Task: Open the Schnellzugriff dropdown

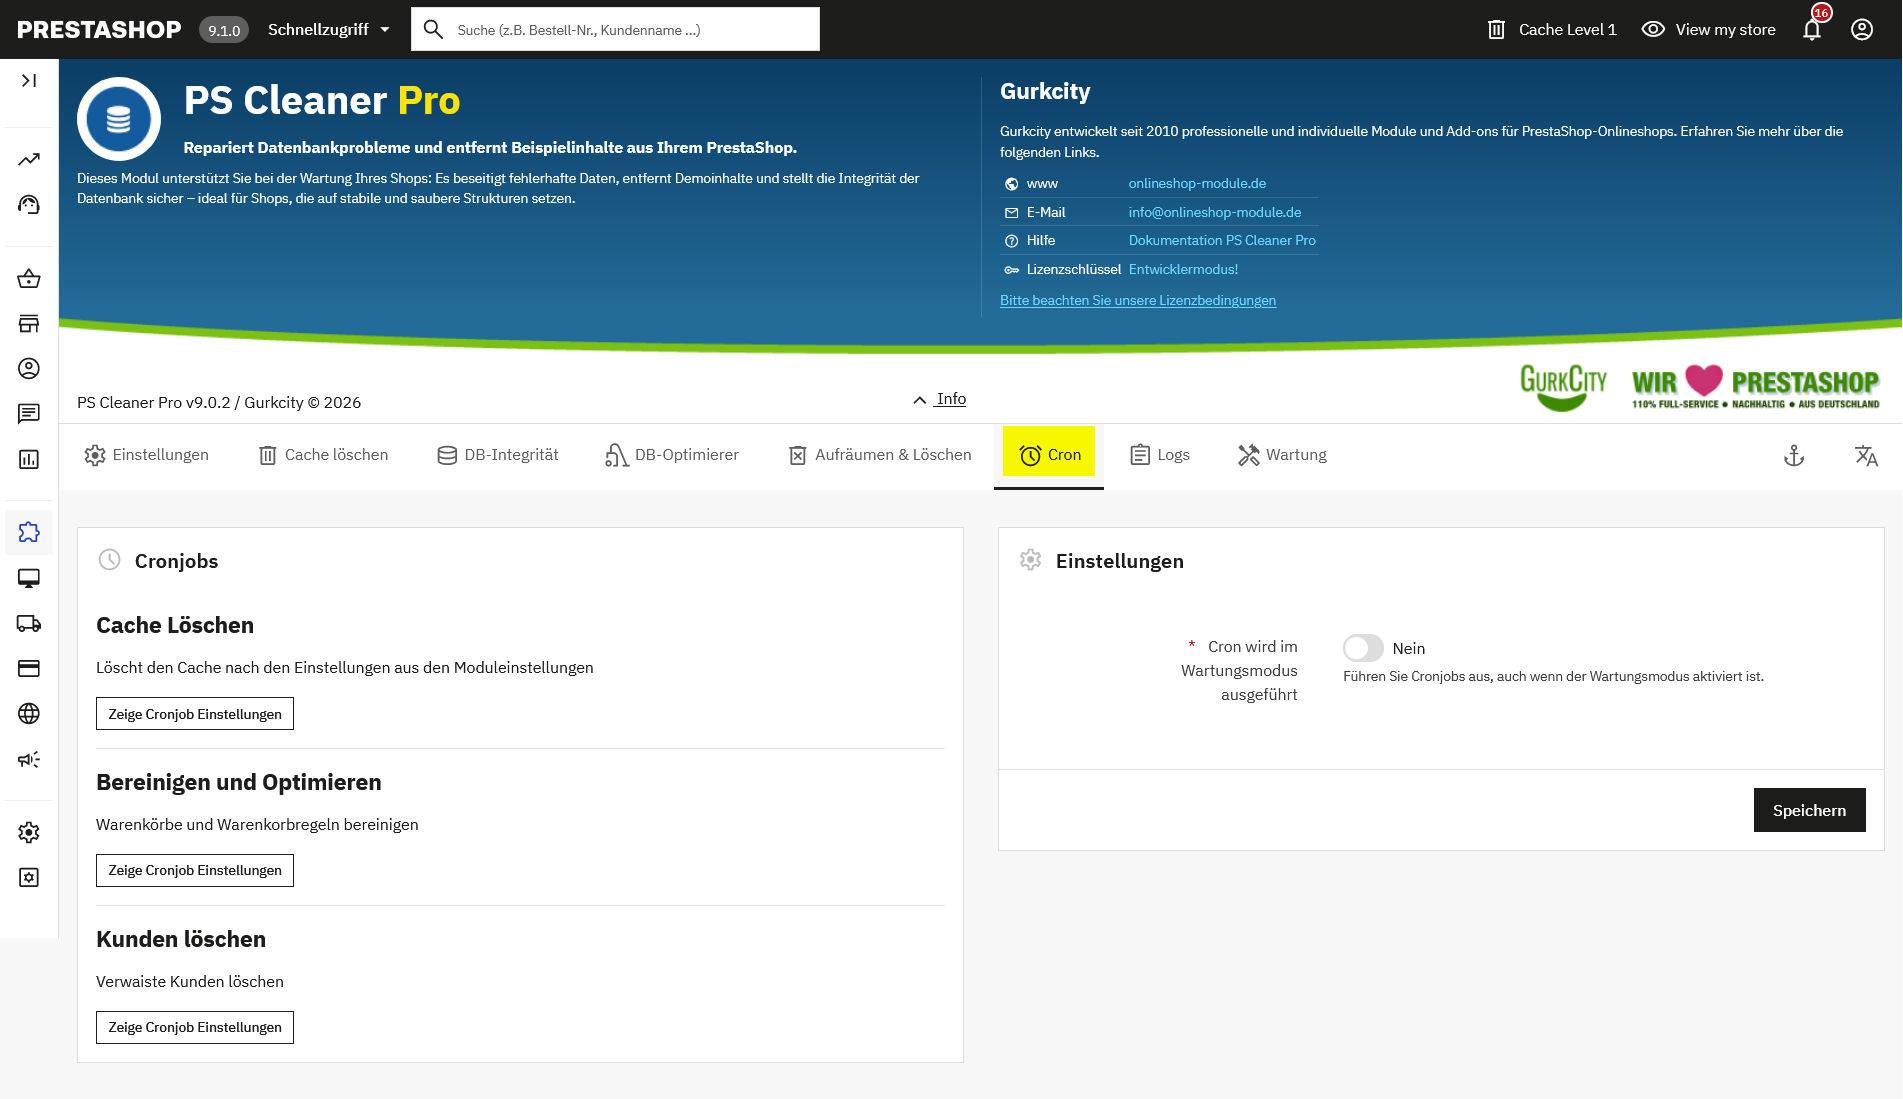Action: (329, 29)
